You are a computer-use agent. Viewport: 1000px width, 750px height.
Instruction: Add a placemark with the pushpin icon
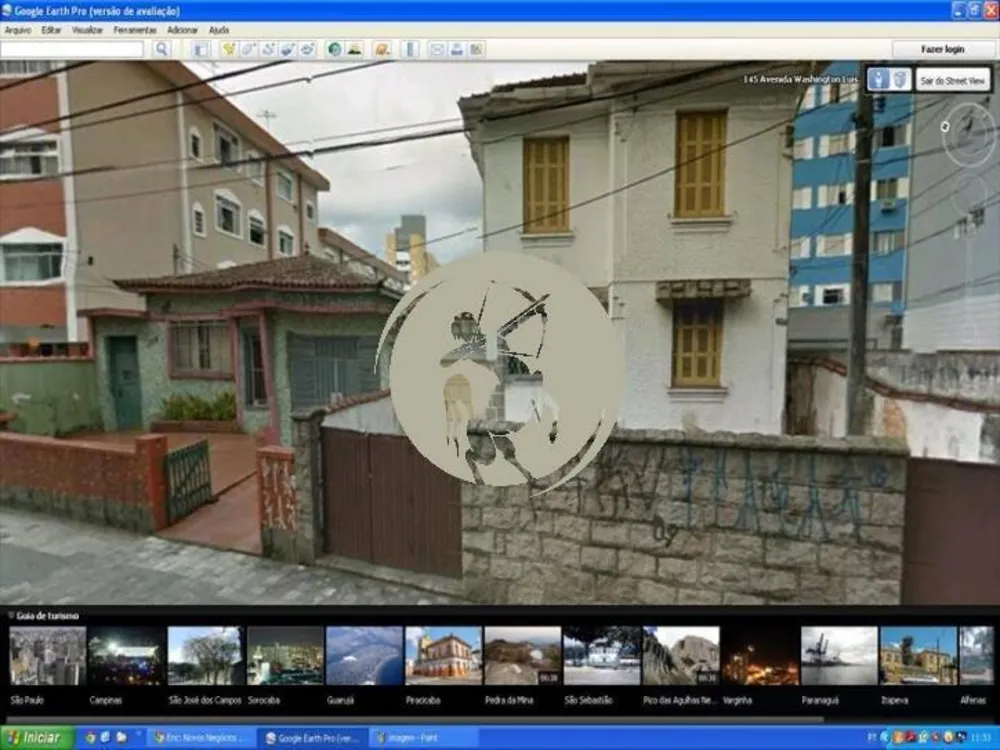pos(229,49)
